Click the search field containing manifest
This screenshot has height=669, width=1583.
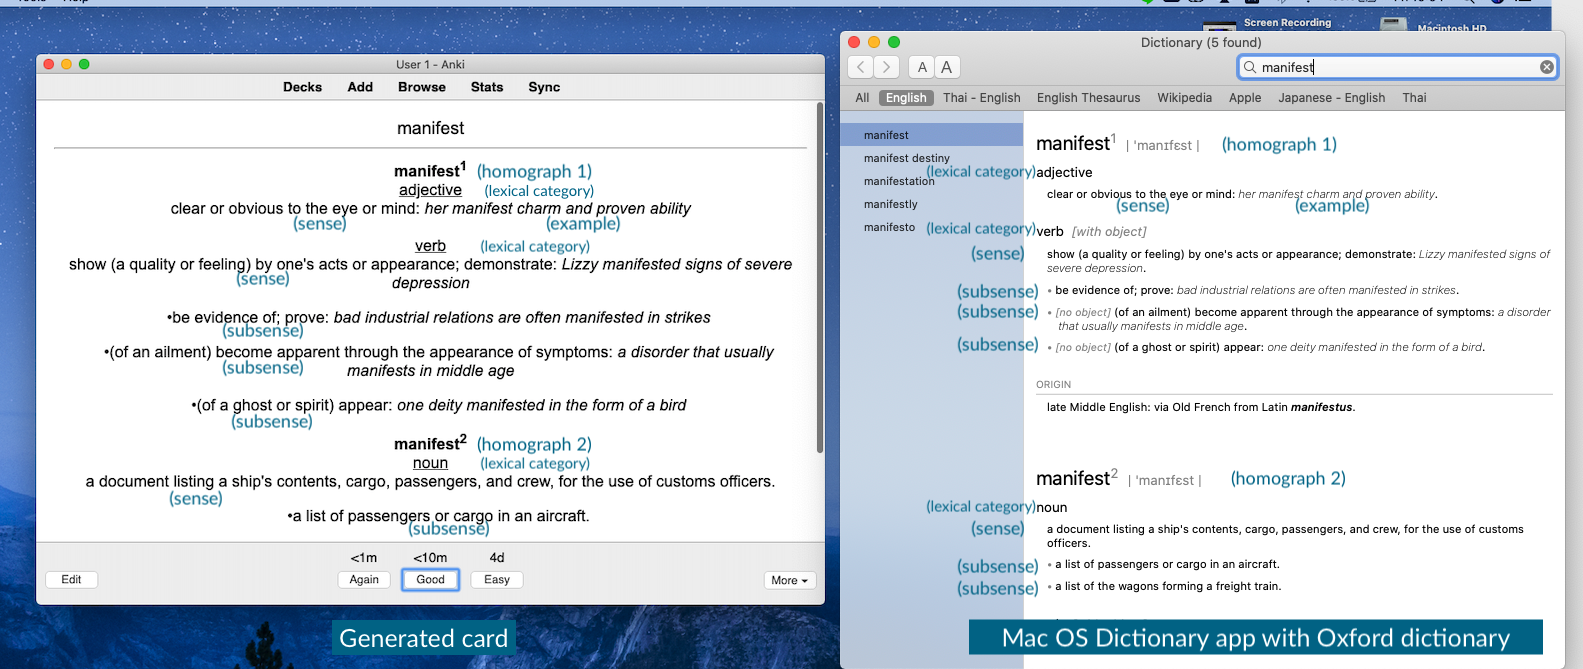(x=1398, y=67)
